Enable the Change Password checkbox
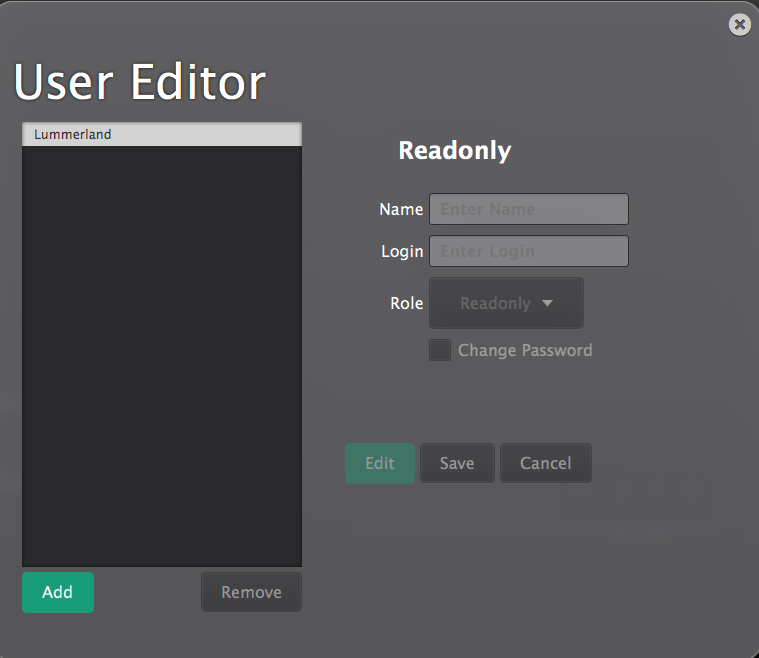759x658 pixels. point(440,350)
